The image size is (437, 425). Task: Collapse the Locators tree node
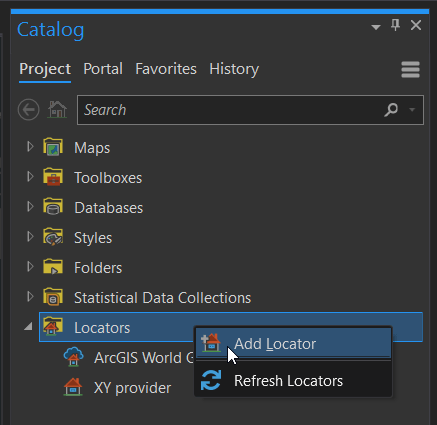29,327
